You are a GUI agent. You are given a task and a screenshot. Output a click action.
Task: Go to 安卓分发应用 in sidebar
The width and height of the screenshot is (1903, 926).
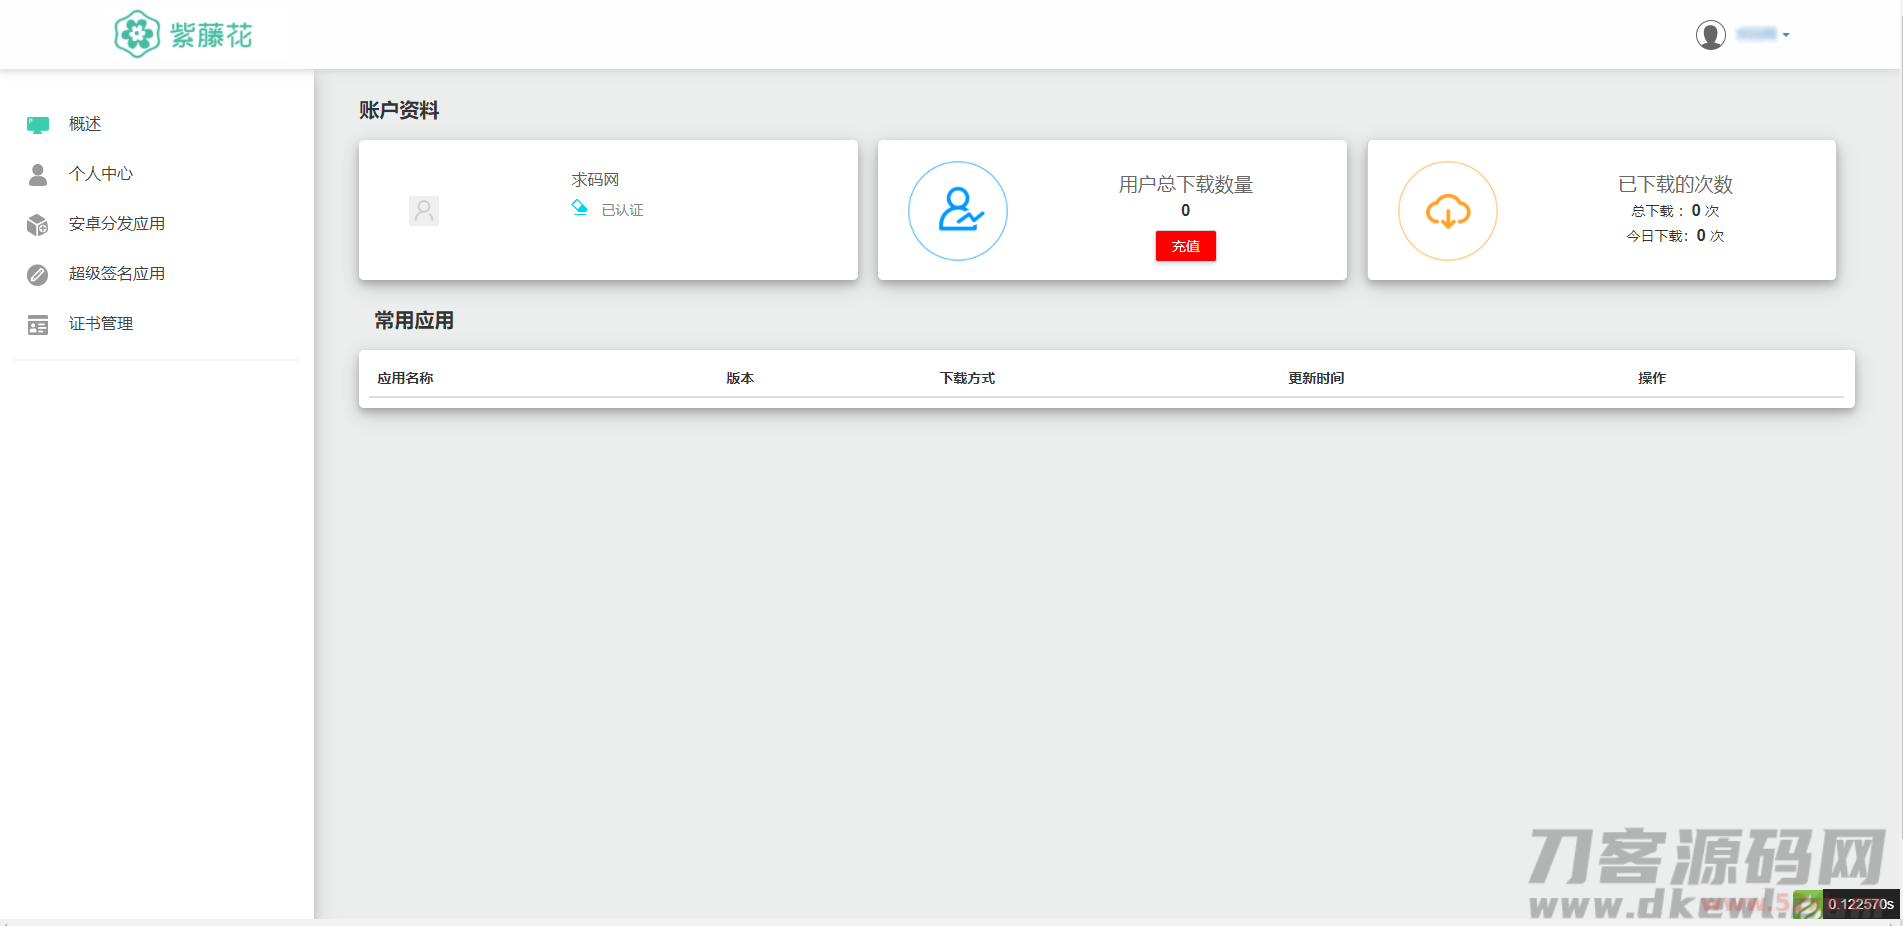tap(117, 224)
